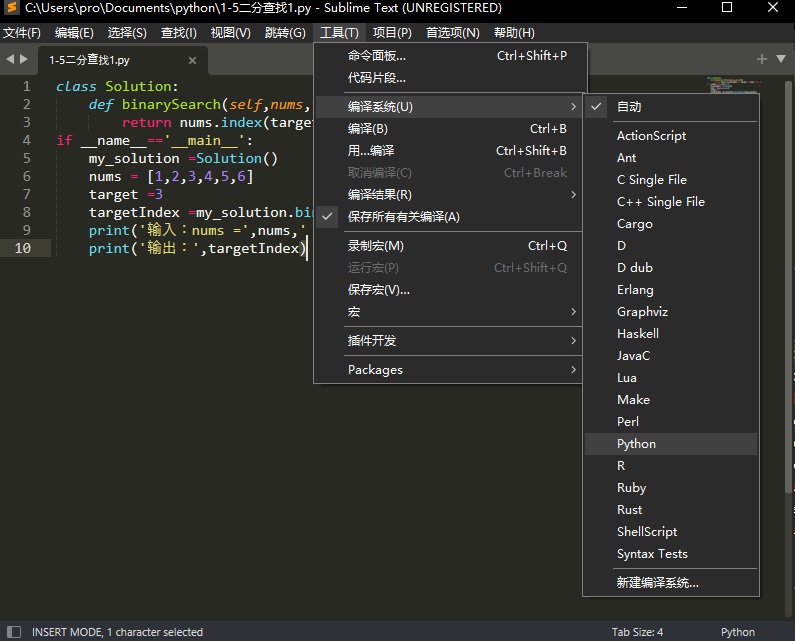Close the 工具(T) menu
This screenshot has height=641, width=795.
click(x=339, y=33)
